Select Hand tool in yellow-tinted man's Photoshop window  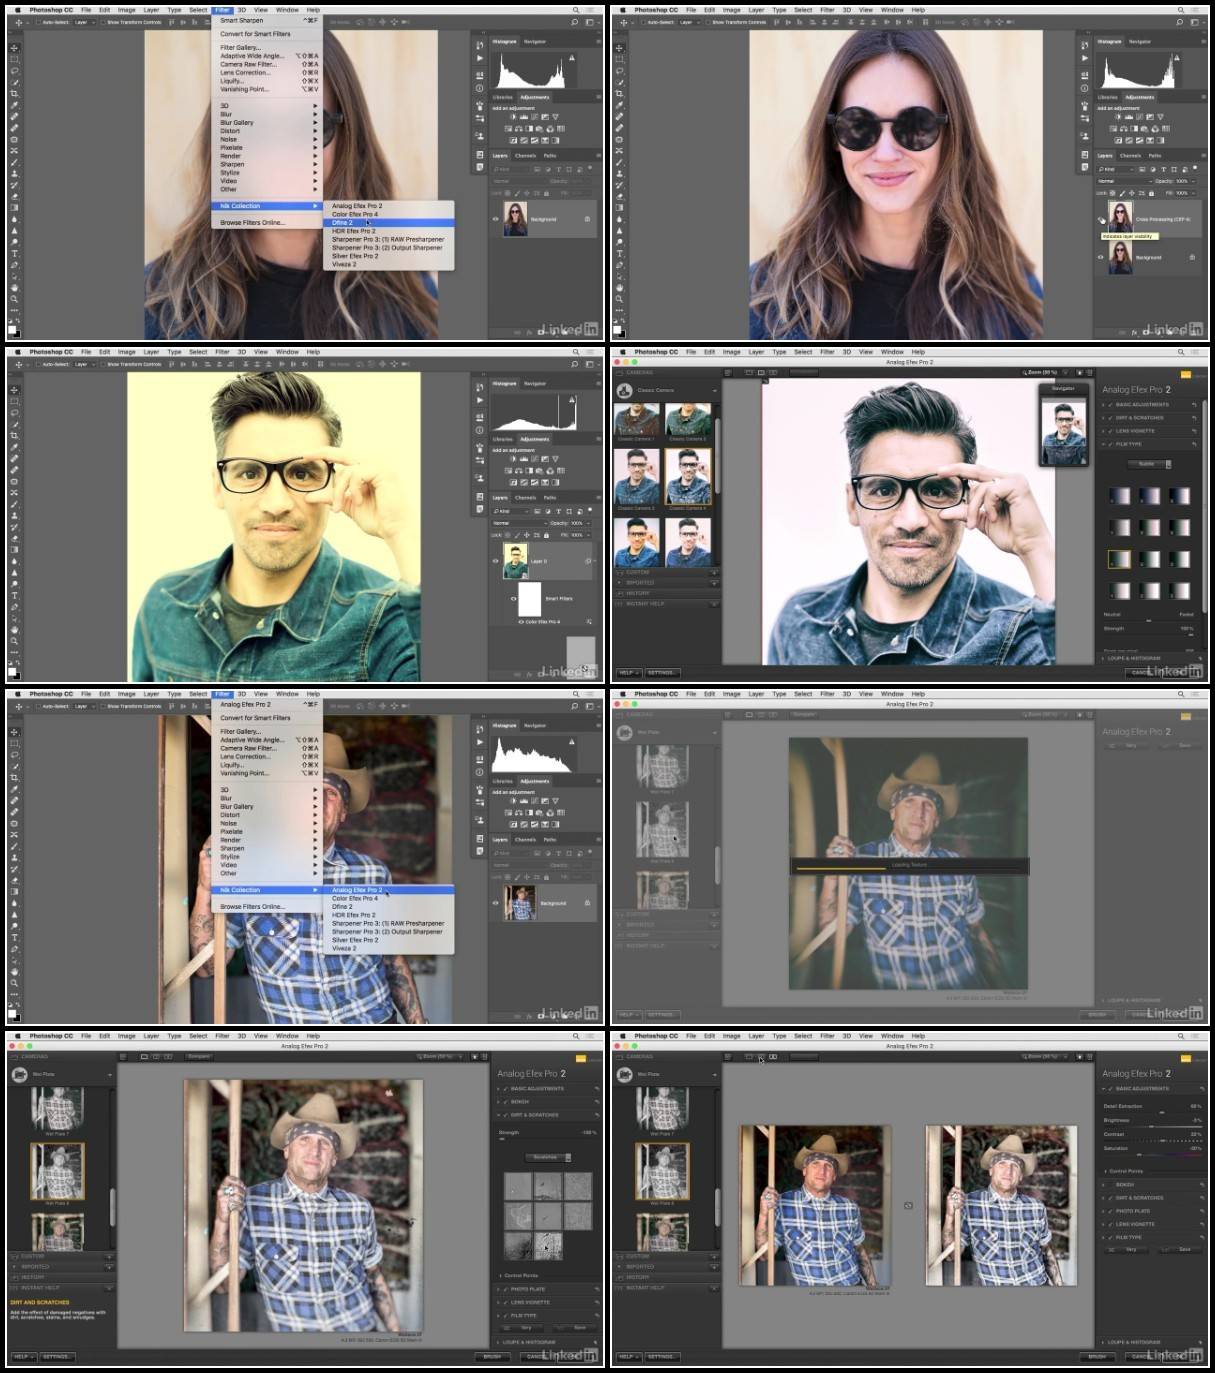(14, 629)
